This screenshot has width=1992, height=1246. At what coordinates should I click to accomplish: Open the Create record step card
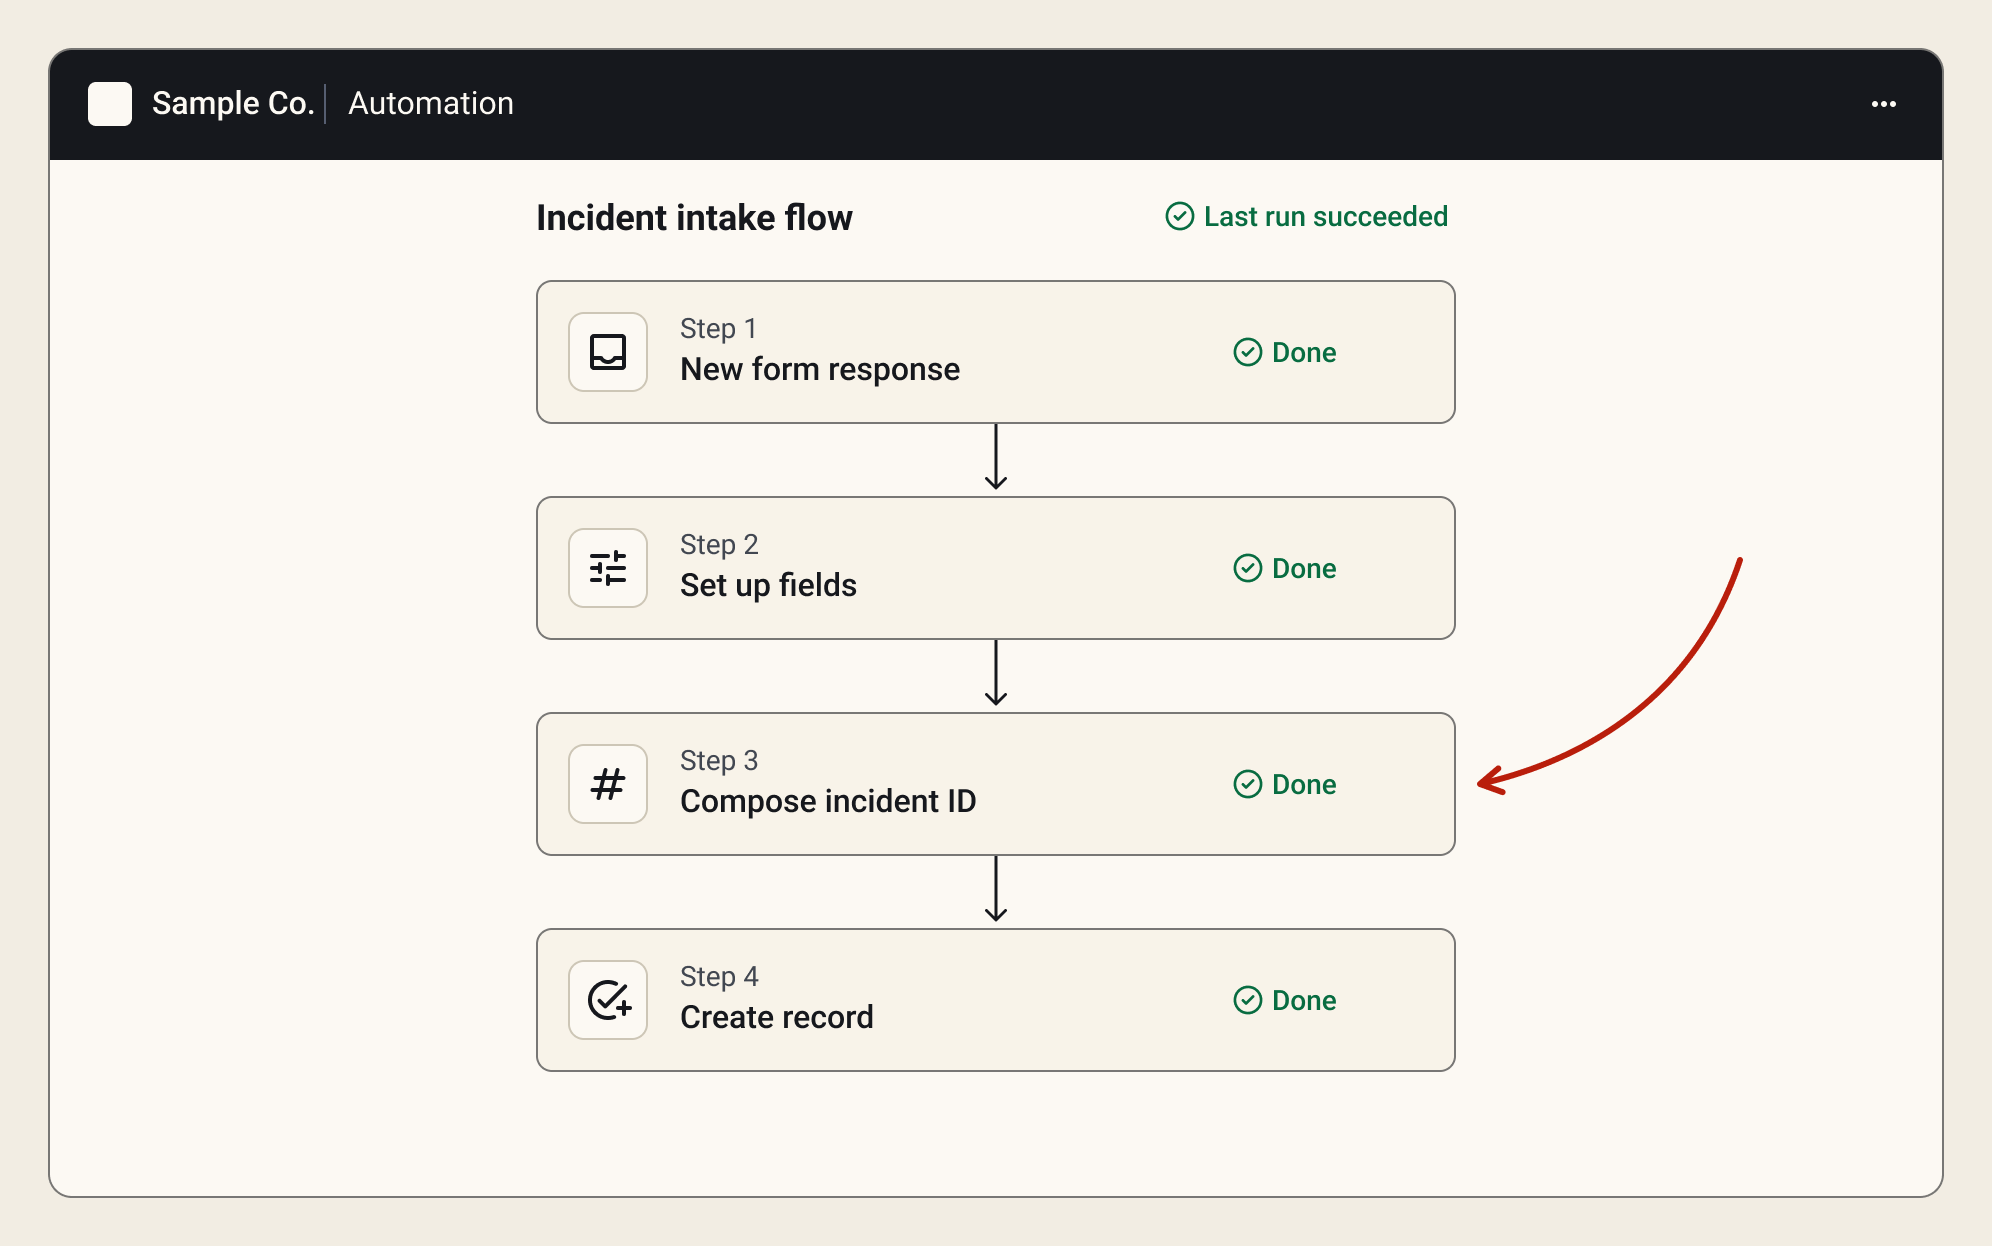[996, 1000]
